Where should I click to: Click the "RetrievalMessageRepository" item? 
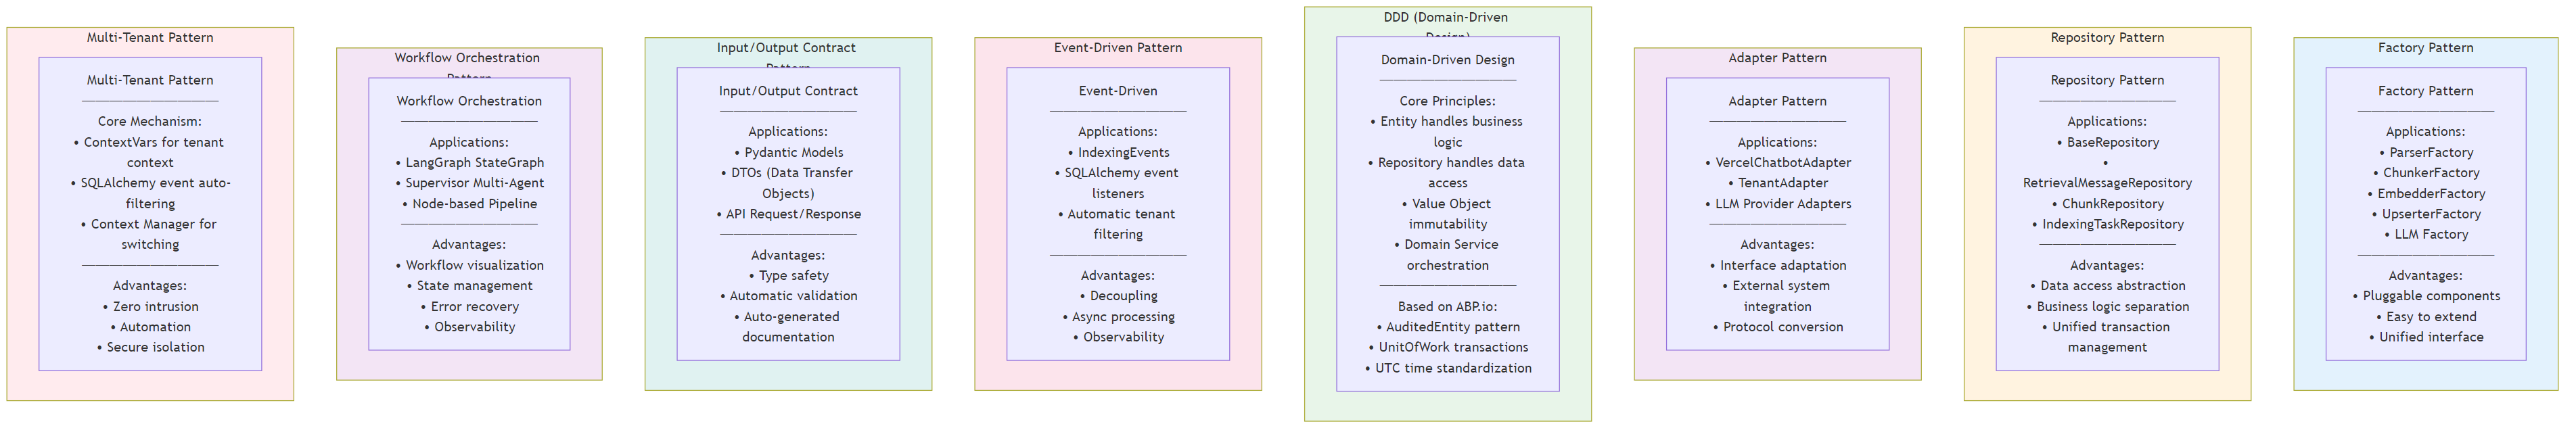click(2107, 183)
